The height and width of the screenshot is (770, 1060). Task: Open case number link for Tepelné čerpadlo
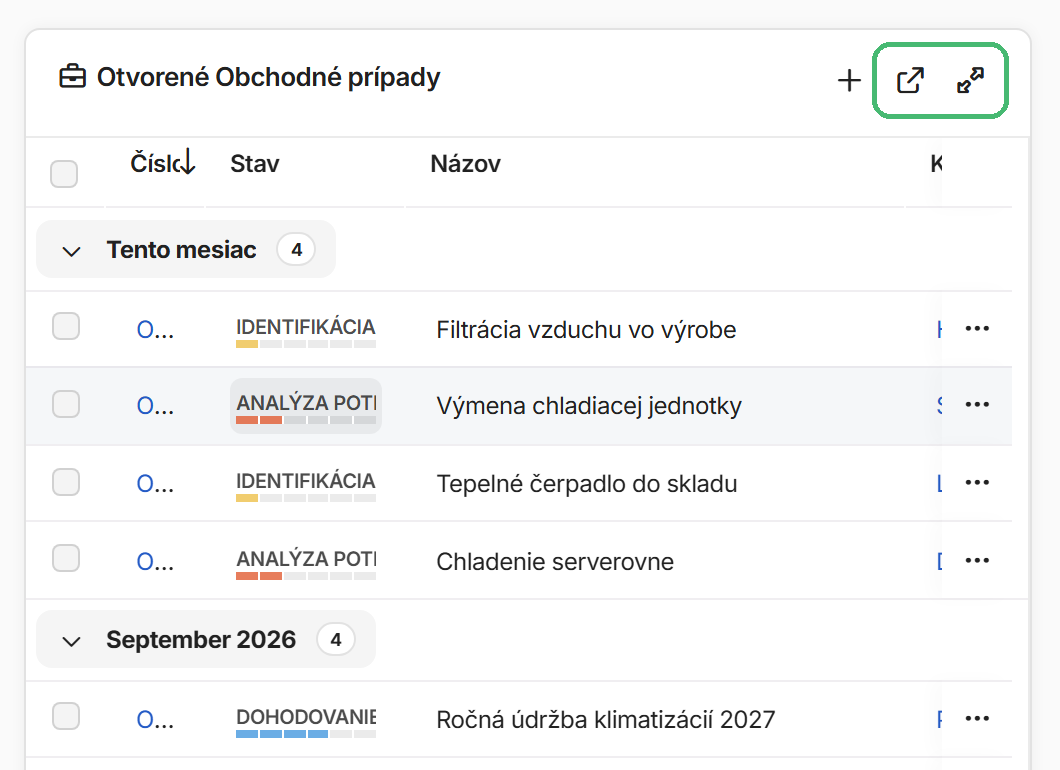pos(155,484)
